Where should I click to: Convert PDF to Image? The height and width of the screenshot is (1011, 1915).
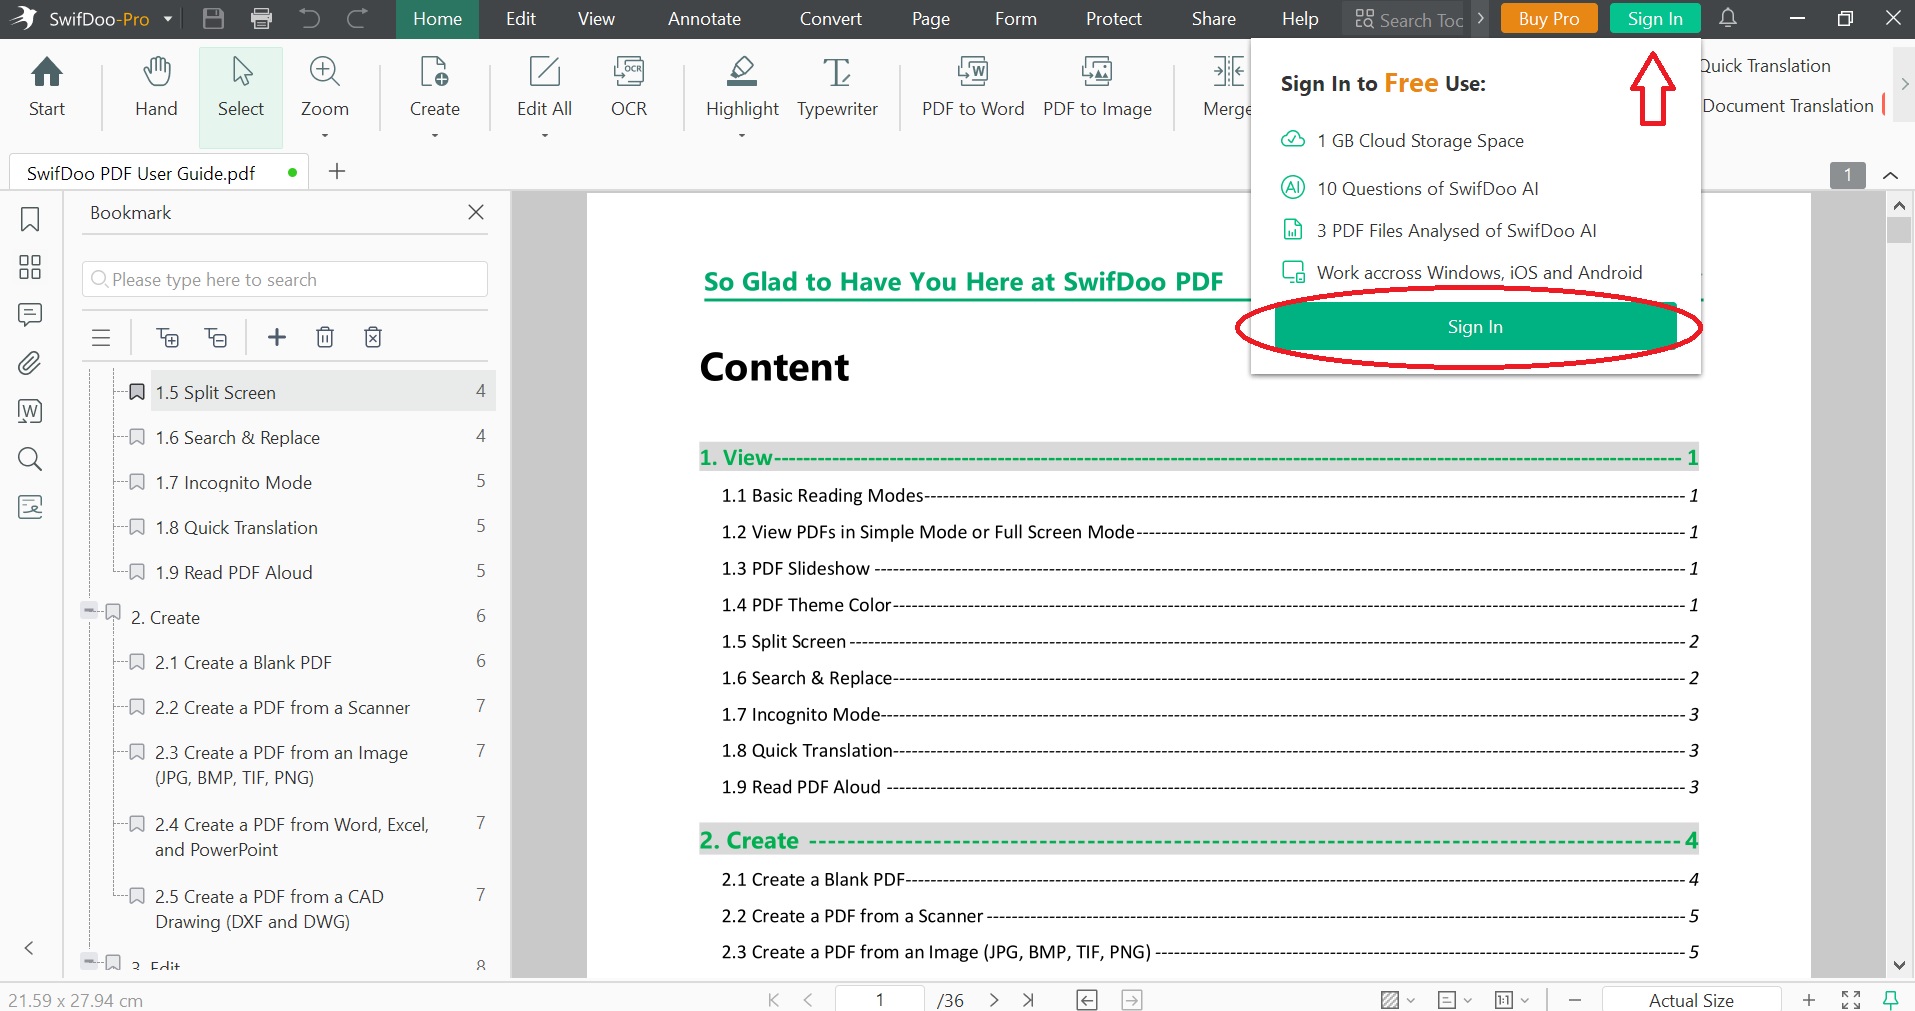tap(1097, 88)
